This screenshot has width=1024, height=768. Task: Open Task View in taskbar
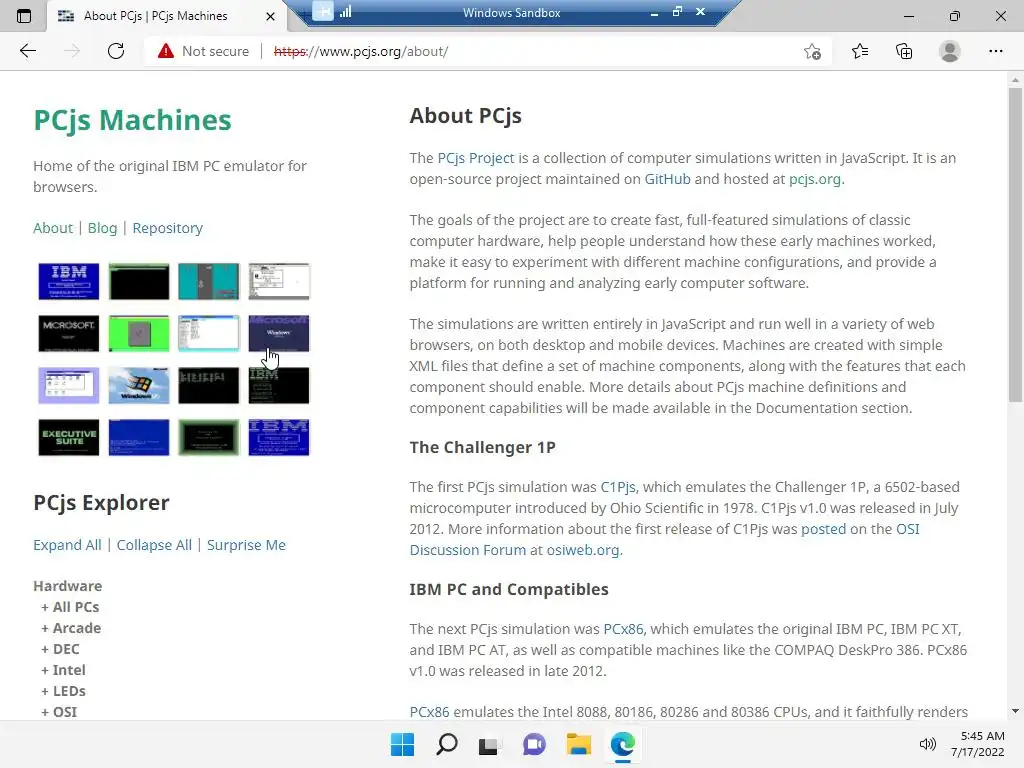[x=488, y=744]
